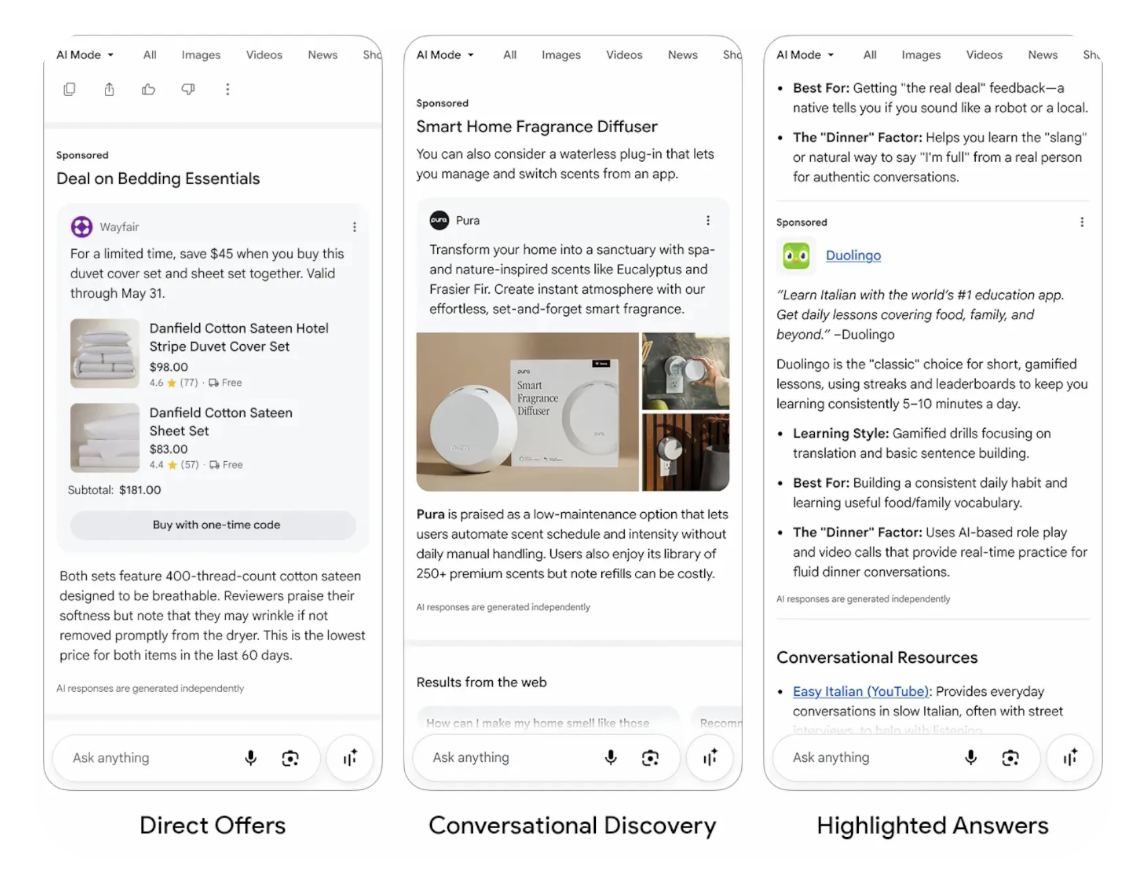Click the $83.00 price
1142x884 pixels.
click(168, 449)
